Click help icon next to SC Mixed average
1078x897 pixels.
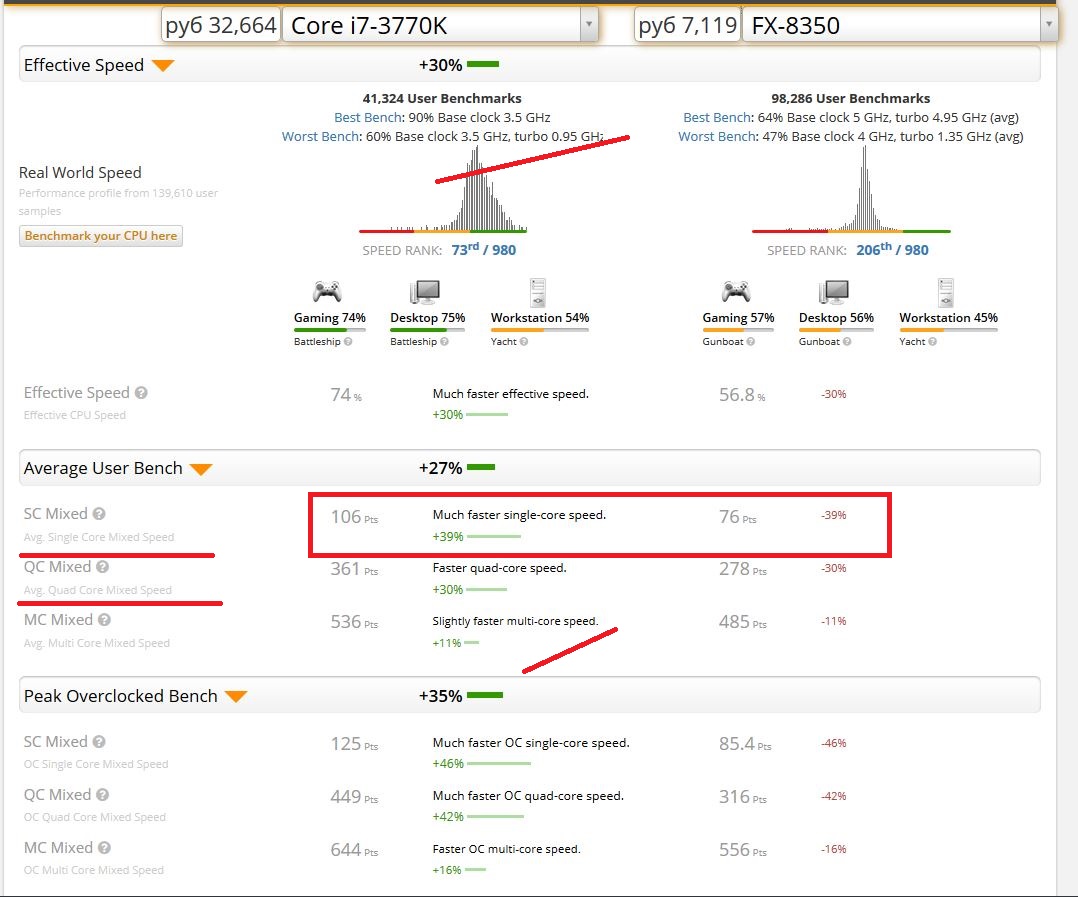pos(99,514)
